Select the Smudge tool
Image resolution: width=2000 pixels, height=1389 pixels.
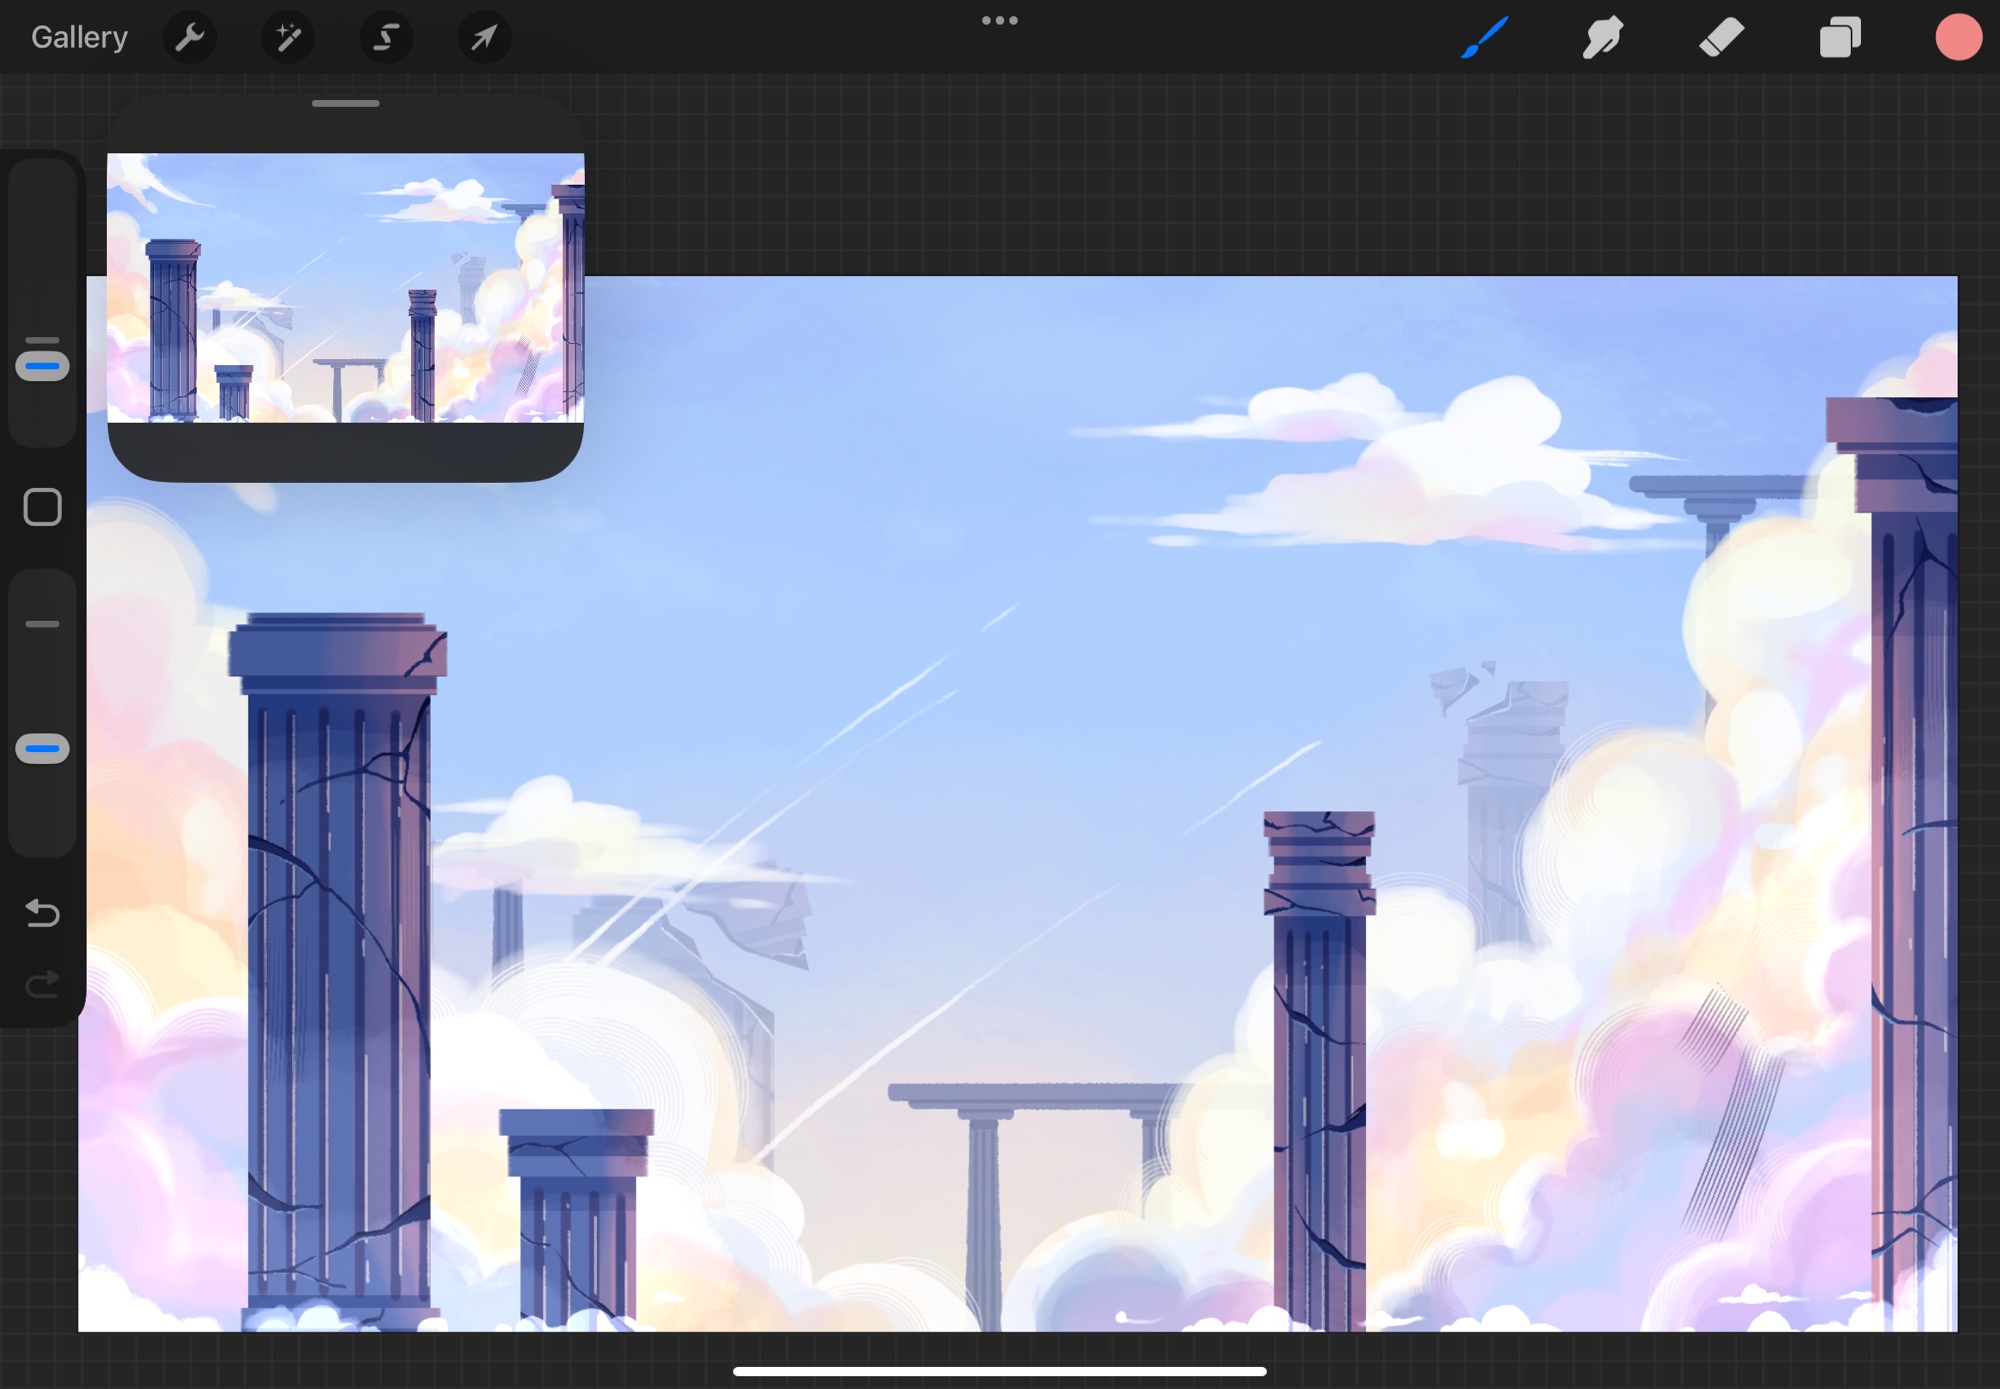click(x=1602, y=38)
